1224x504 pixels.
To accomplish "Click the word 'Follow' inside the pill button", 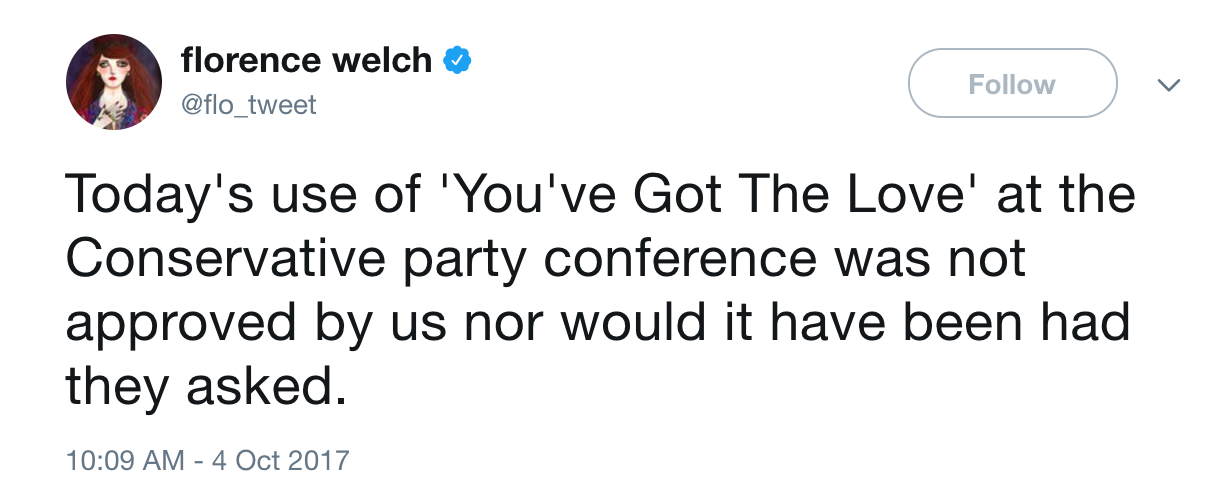I will [x=1012, y=84].
